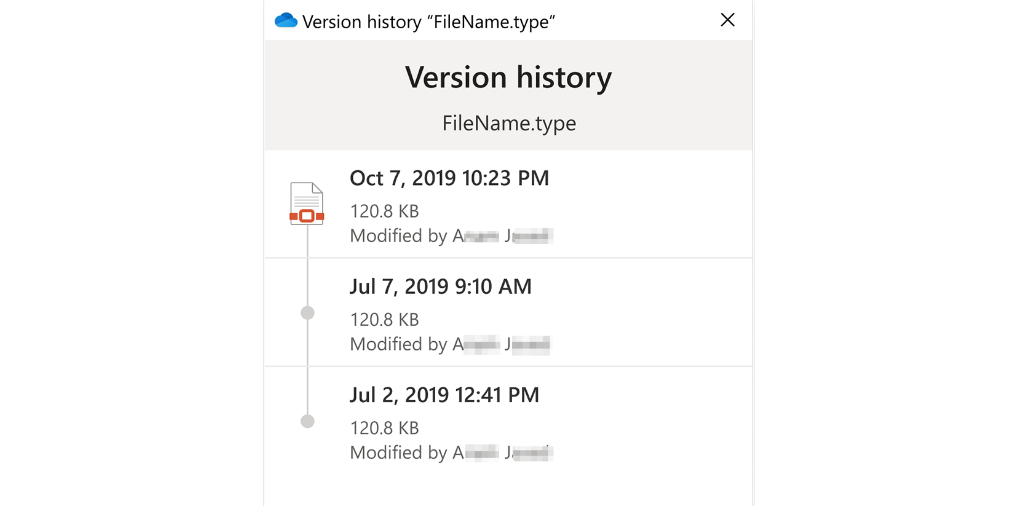The image size is (1024, 512).
Task: Click the 120.8 KB size under Oct 7
Action: coord(384,211)
